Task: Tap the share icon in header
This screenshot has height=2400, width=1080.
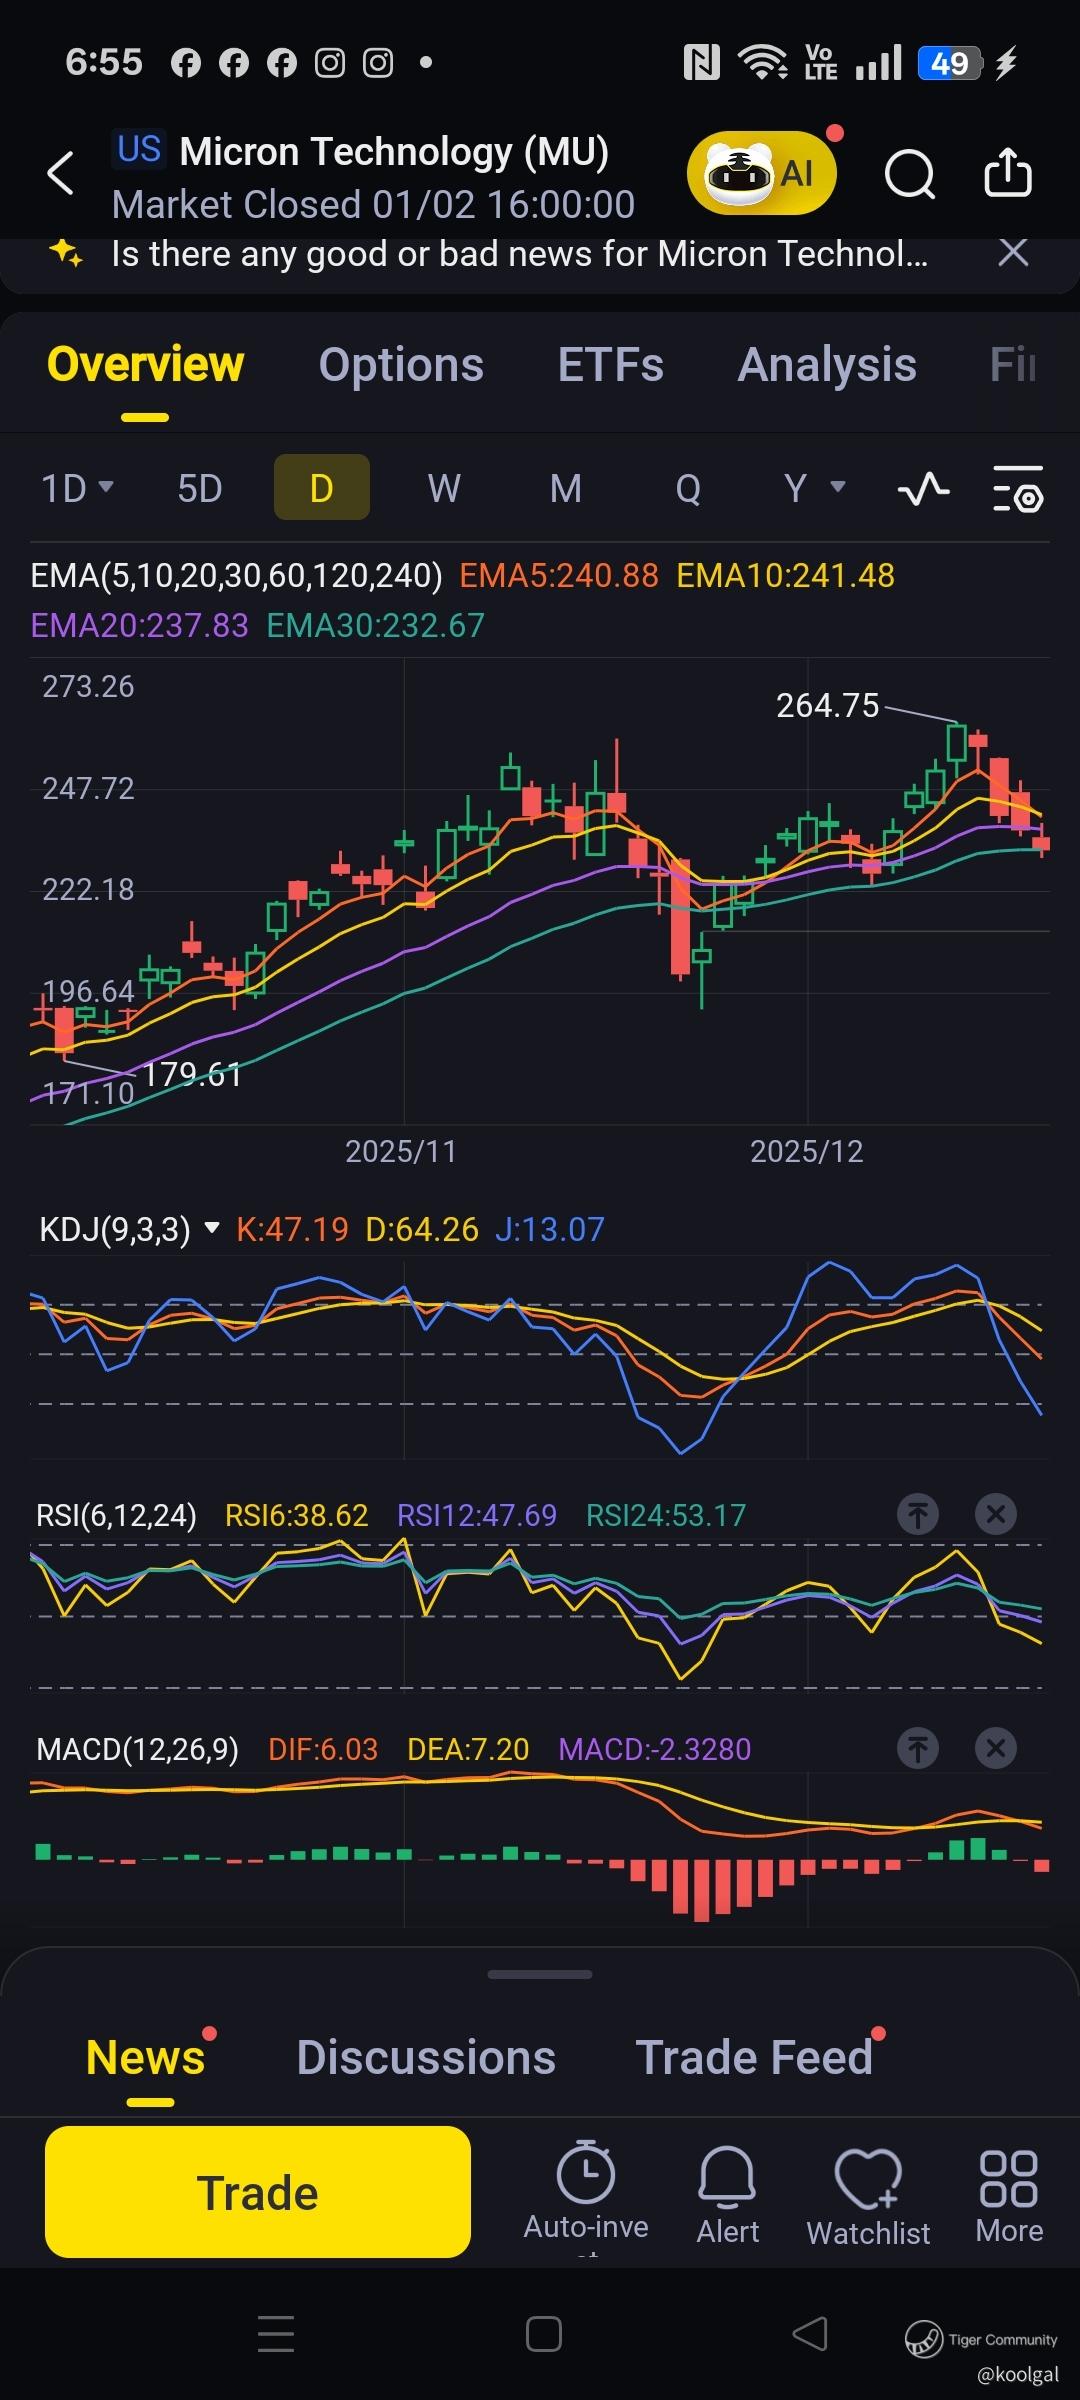Action: click(x=1007, y=172)
